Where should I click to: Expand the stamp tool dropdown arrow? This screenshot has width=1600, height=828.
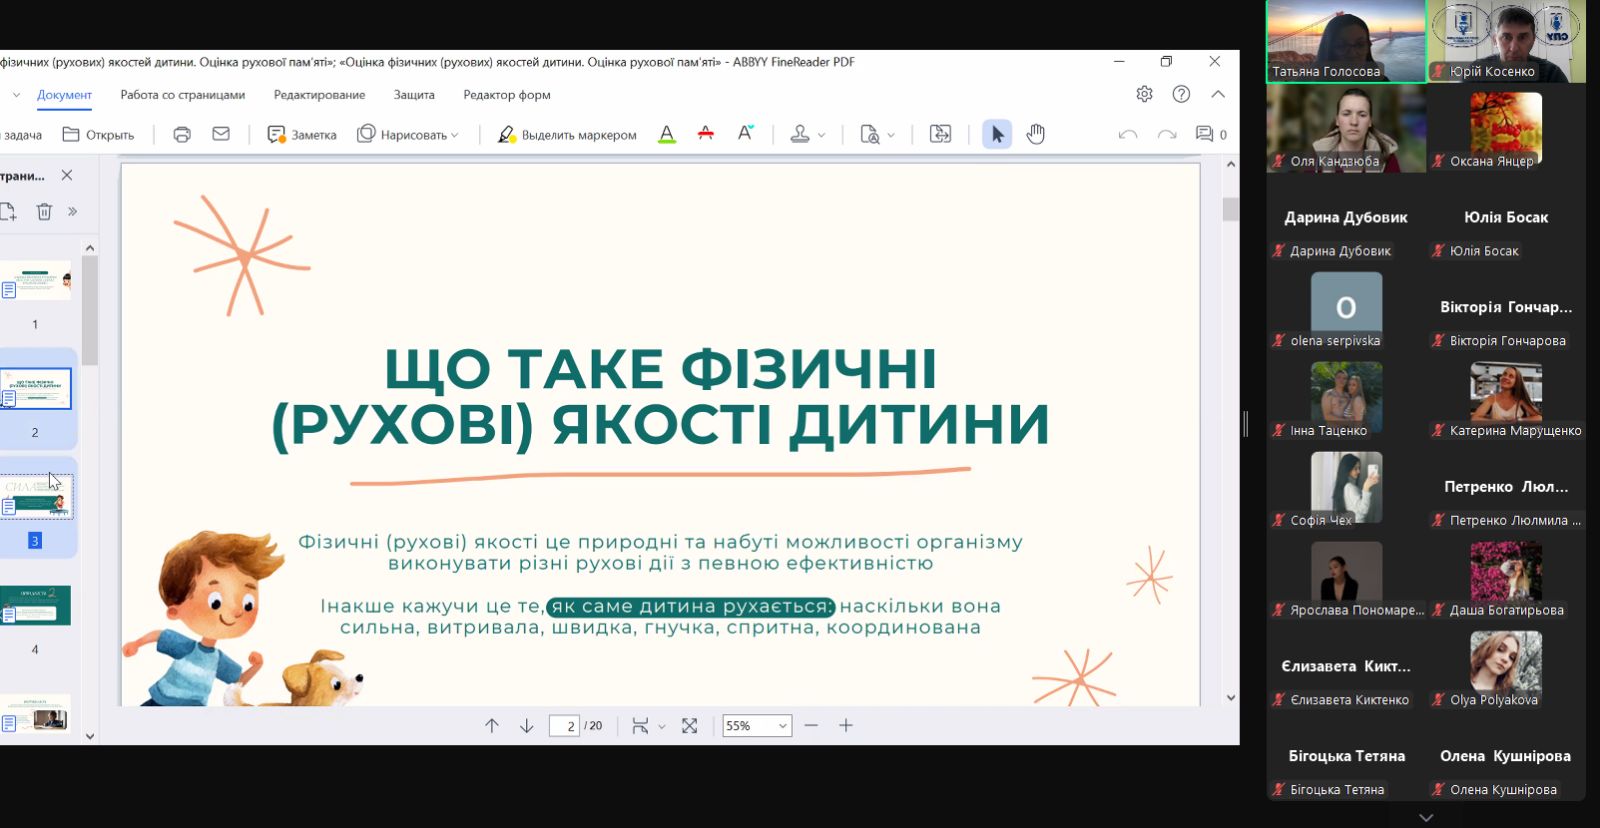[822, 135]
